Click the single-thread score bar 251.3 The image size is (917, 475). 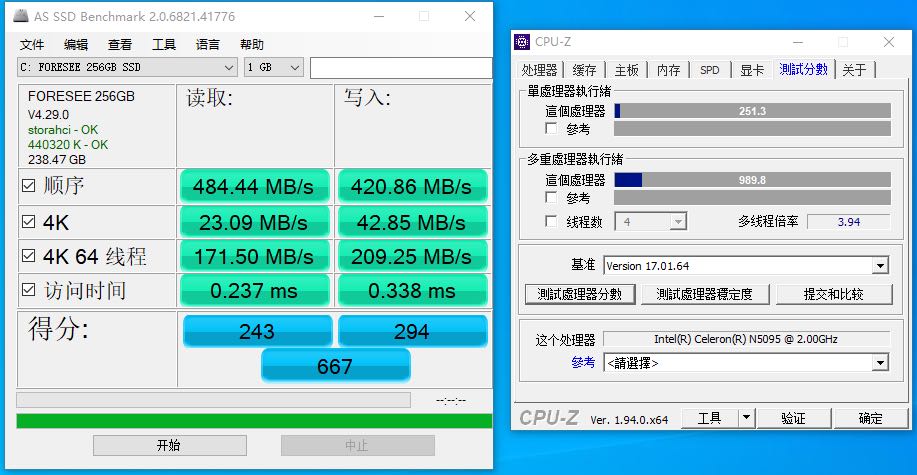tap(753, 111)
